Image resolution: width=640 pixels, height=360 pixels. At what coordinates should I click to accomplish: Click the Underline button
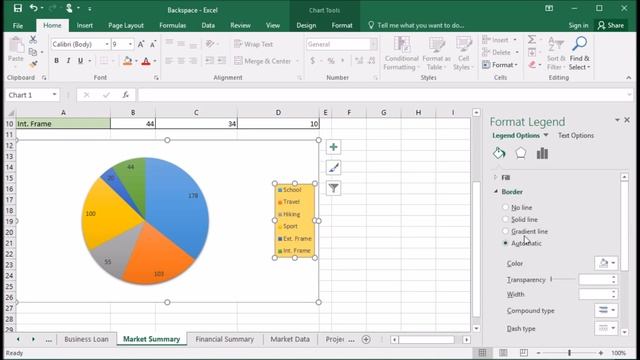coord(80,61)
